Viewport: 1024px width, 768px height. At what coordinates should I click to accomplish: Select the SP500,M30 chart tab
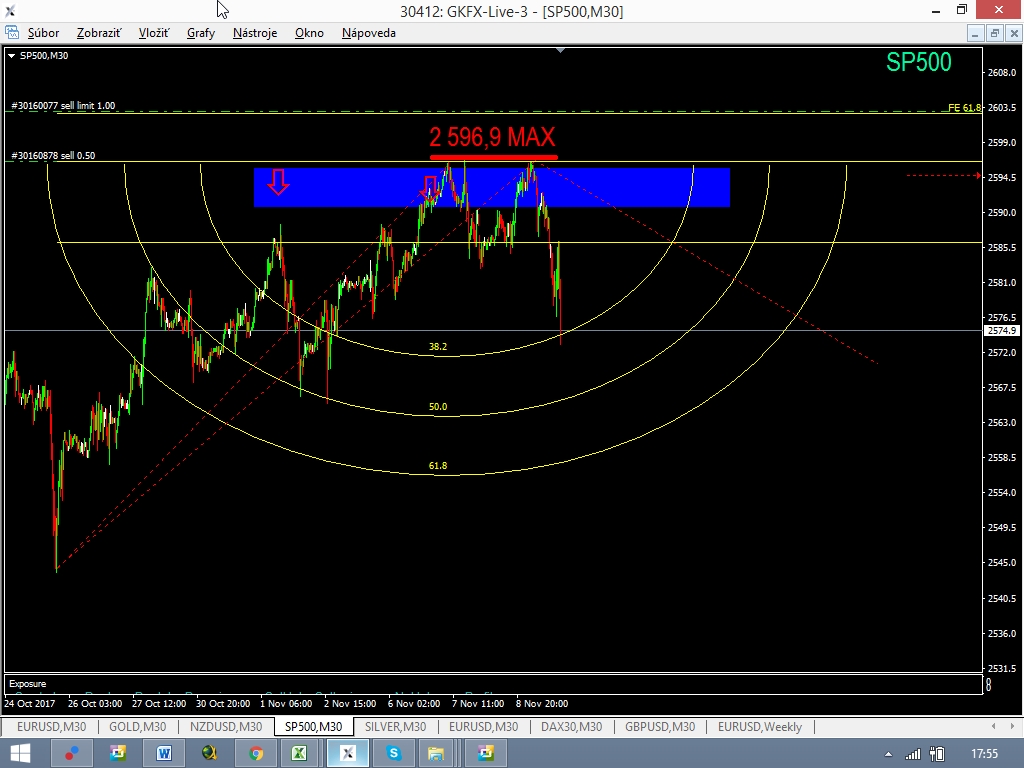313,727
